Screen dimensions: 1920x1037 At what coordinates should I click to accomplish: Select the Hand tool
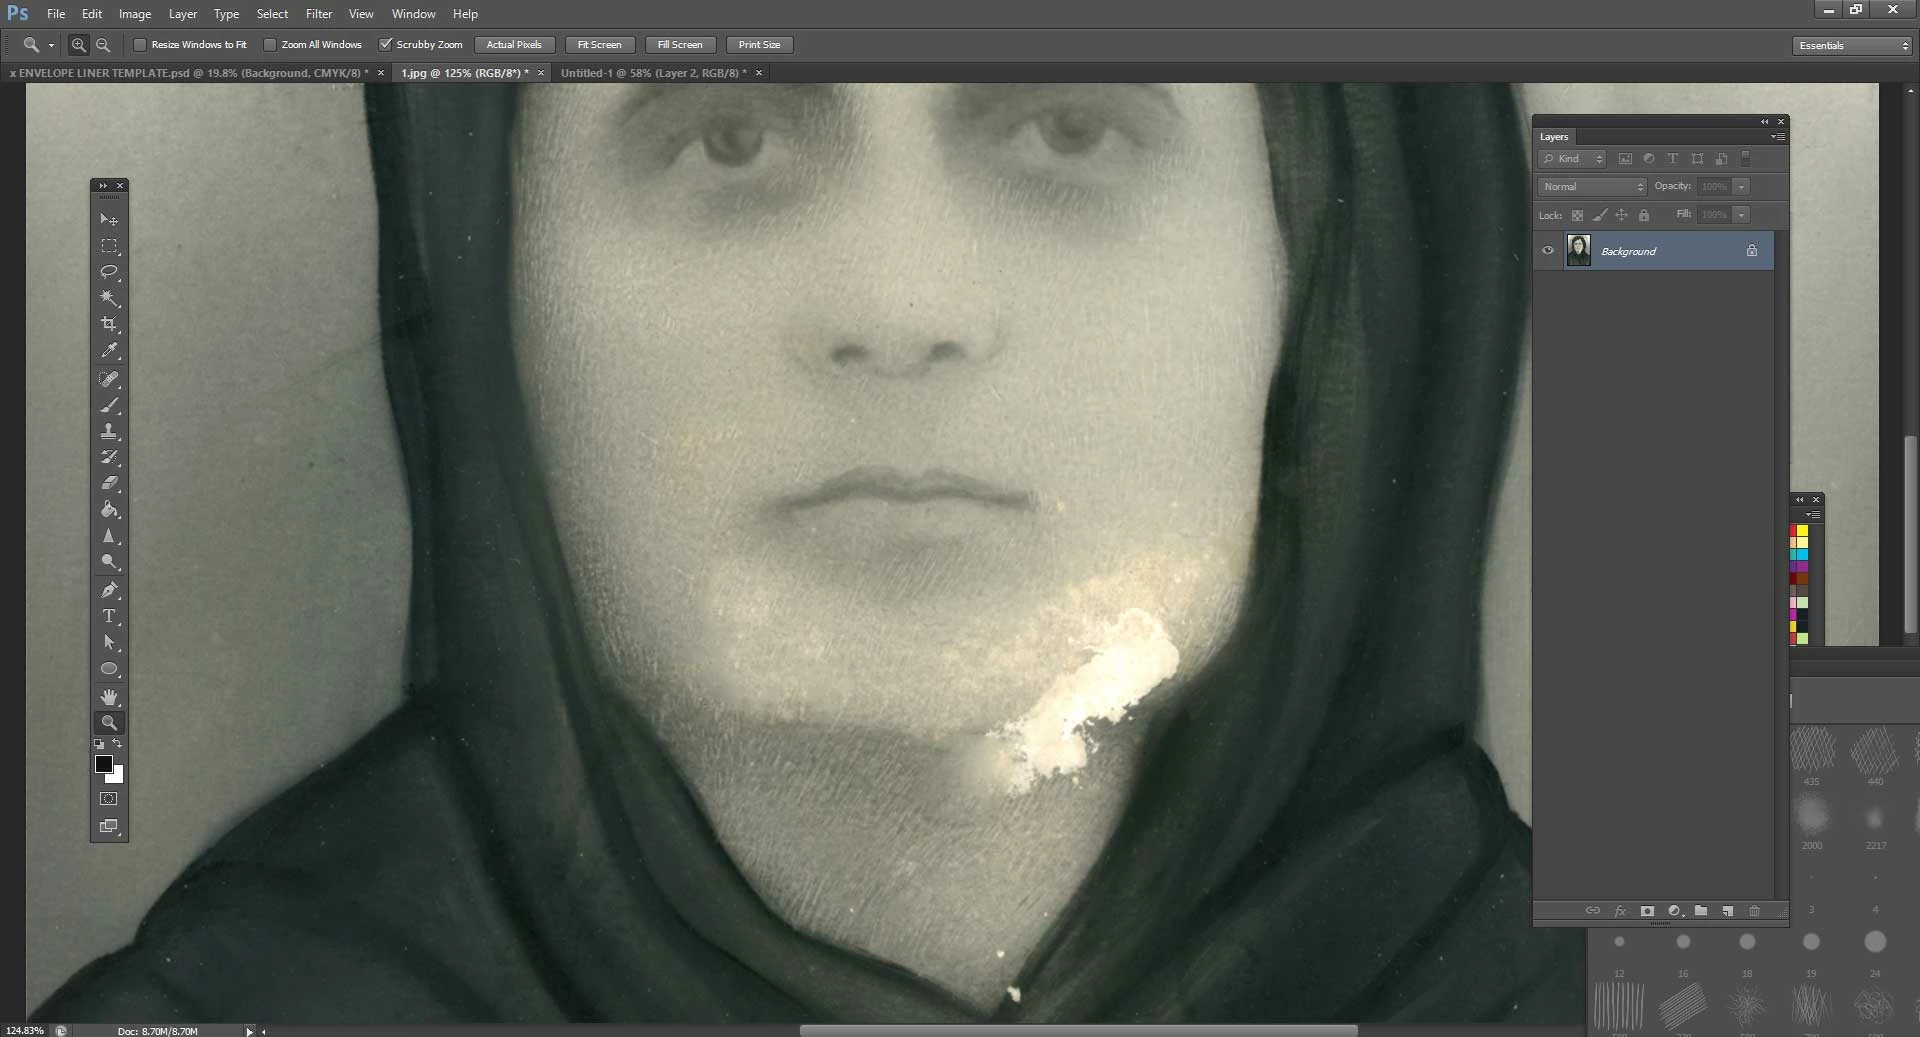coord(109,697)
